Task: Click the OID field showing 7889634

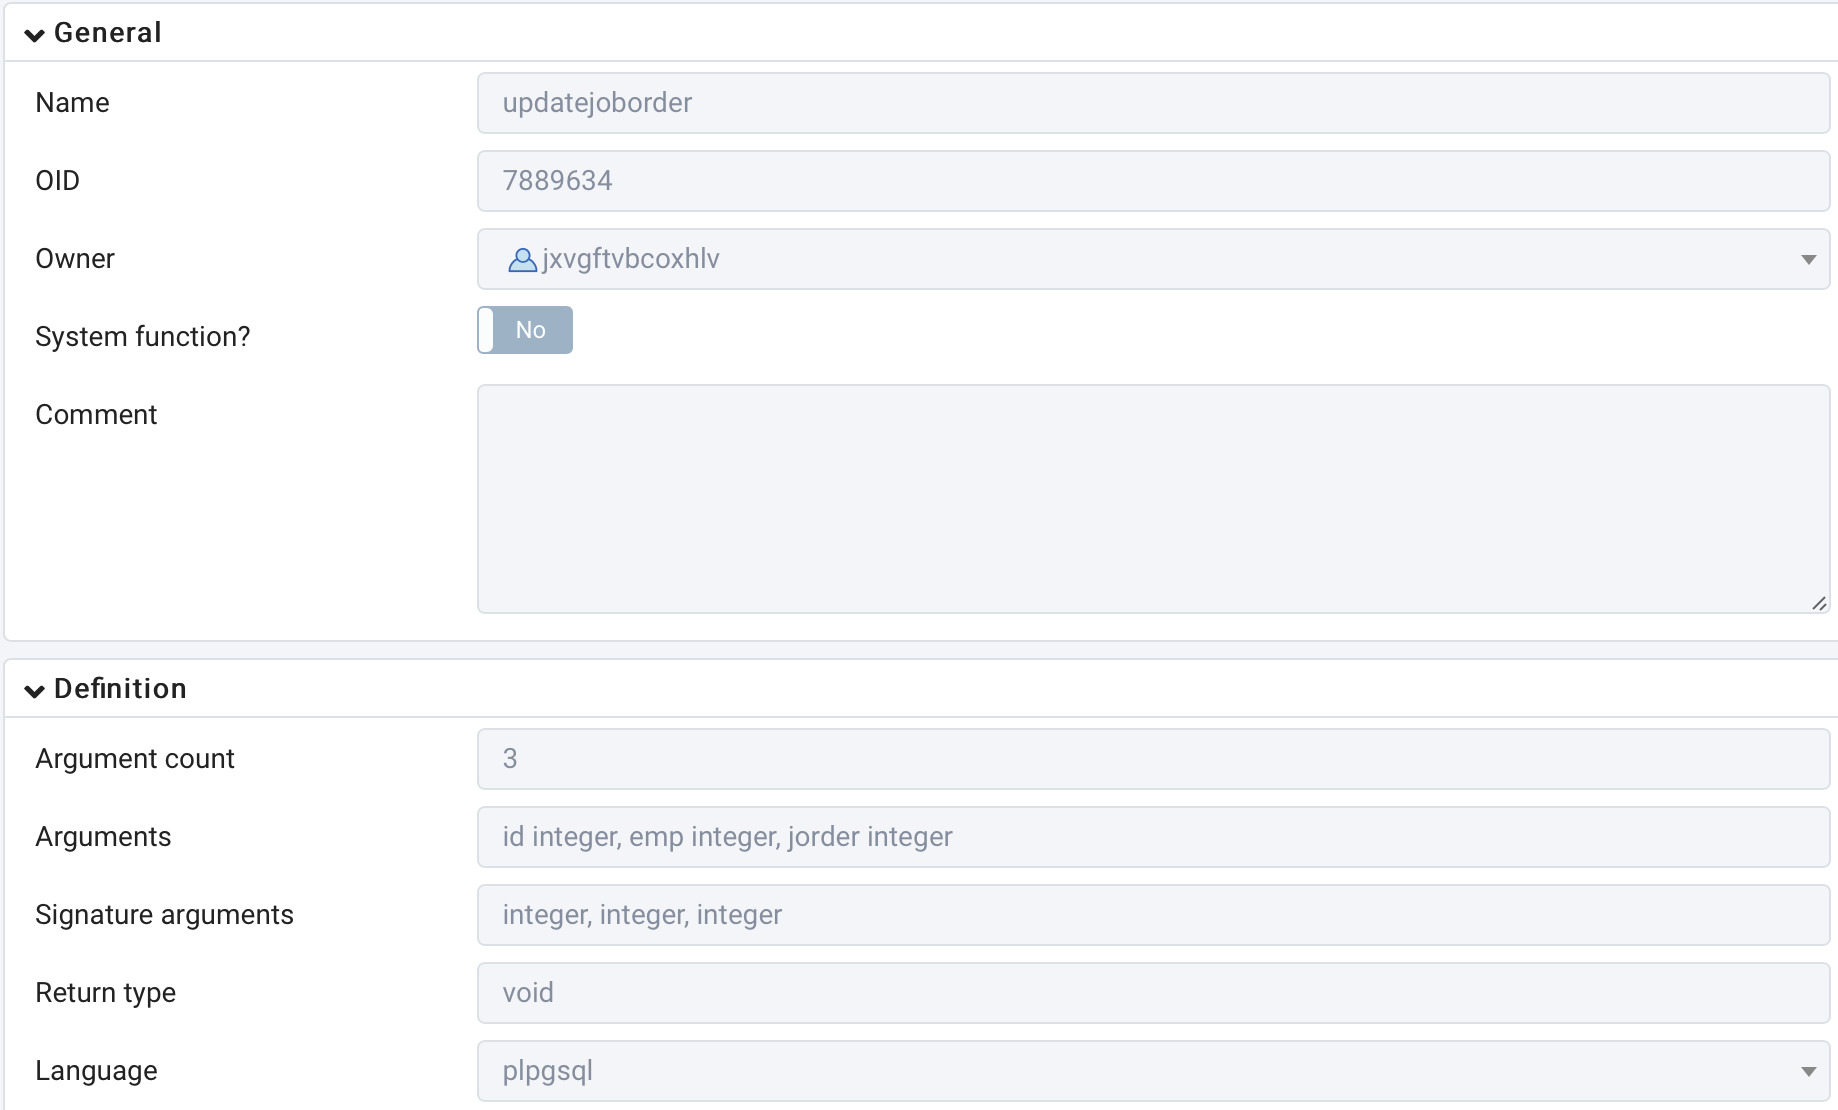Action: point(1153,181)
